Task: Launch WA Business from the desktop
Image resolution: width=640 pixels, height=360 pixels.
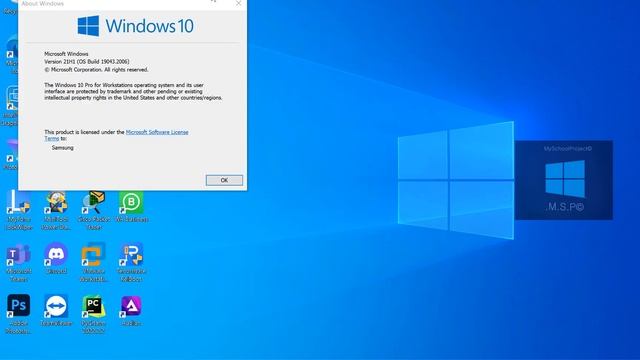Action: [x=131, y=207]
